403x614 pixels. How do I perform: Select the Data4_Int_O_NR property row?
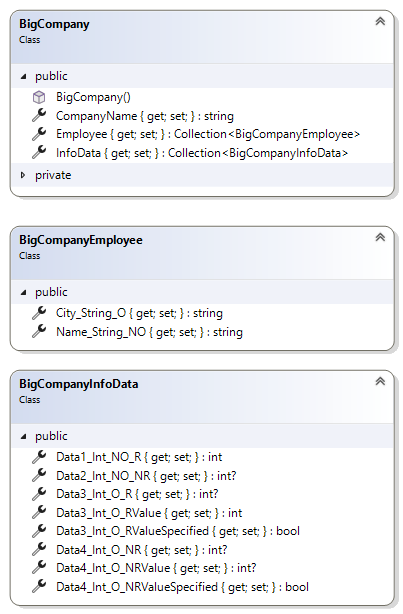pyautogui.click(x=202, y=550)
